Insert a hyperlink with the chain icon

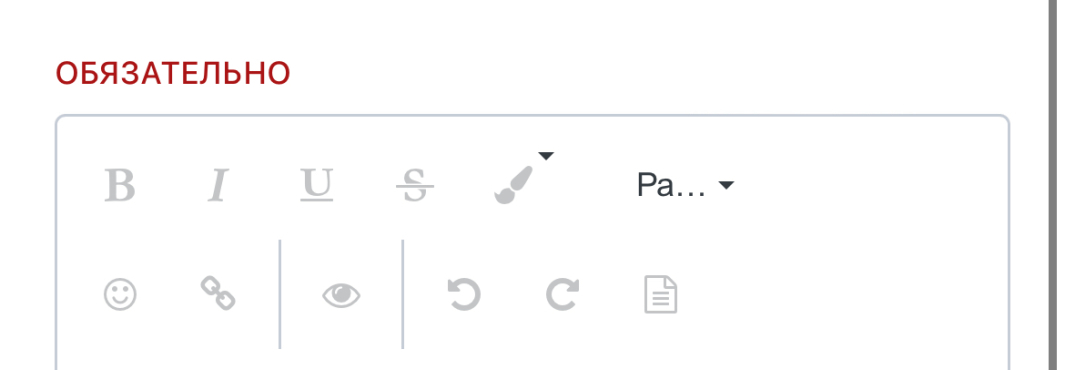(x=218, y=293)
